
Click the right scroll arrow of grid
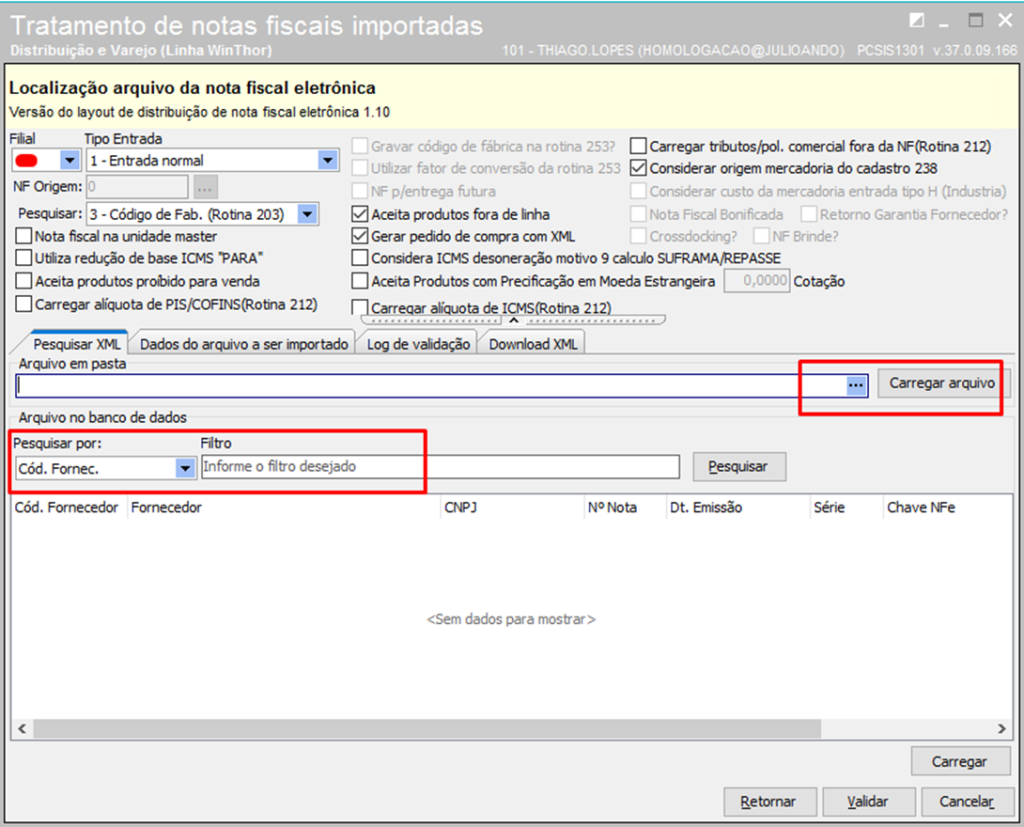(1002, 728)
